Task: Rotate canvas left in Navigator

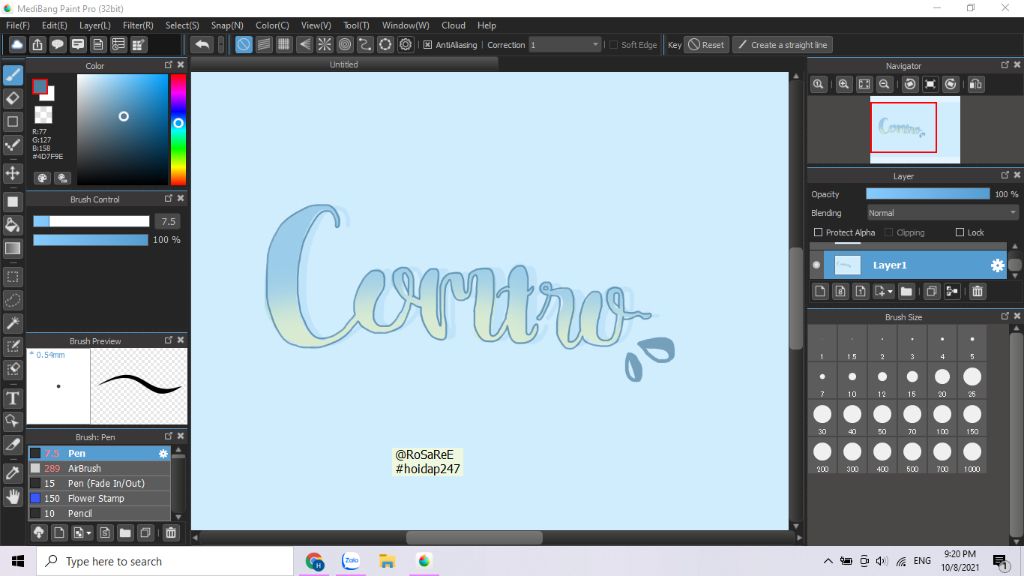Action: coord(910,84)
